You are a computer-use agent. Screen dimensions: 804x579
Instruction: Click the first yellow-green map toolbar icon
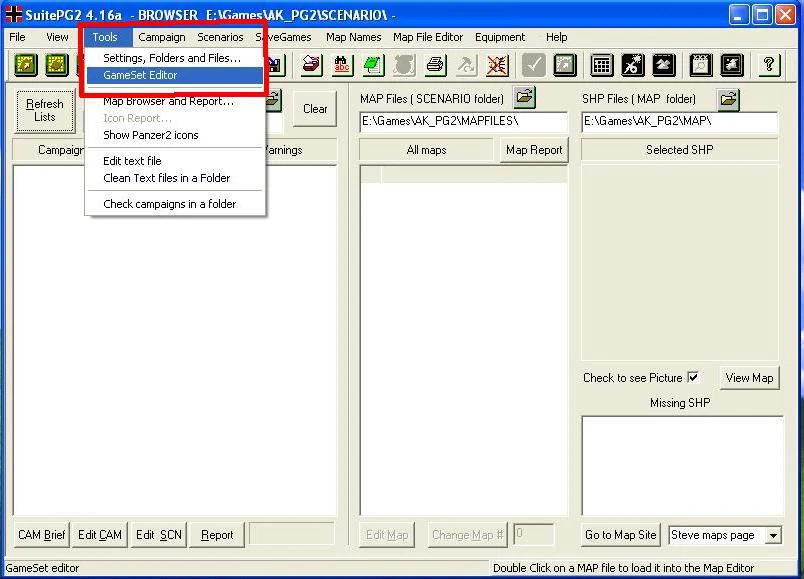coord(26,65)
